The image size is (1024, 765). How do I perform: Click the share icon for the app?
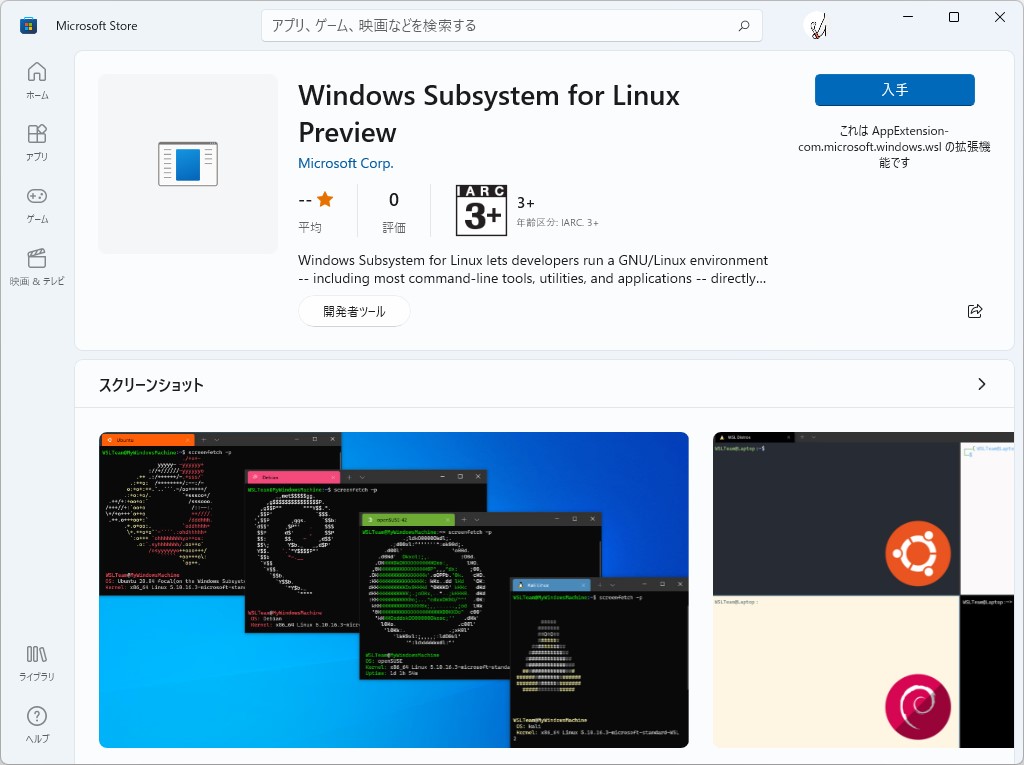tap(975, 311)
